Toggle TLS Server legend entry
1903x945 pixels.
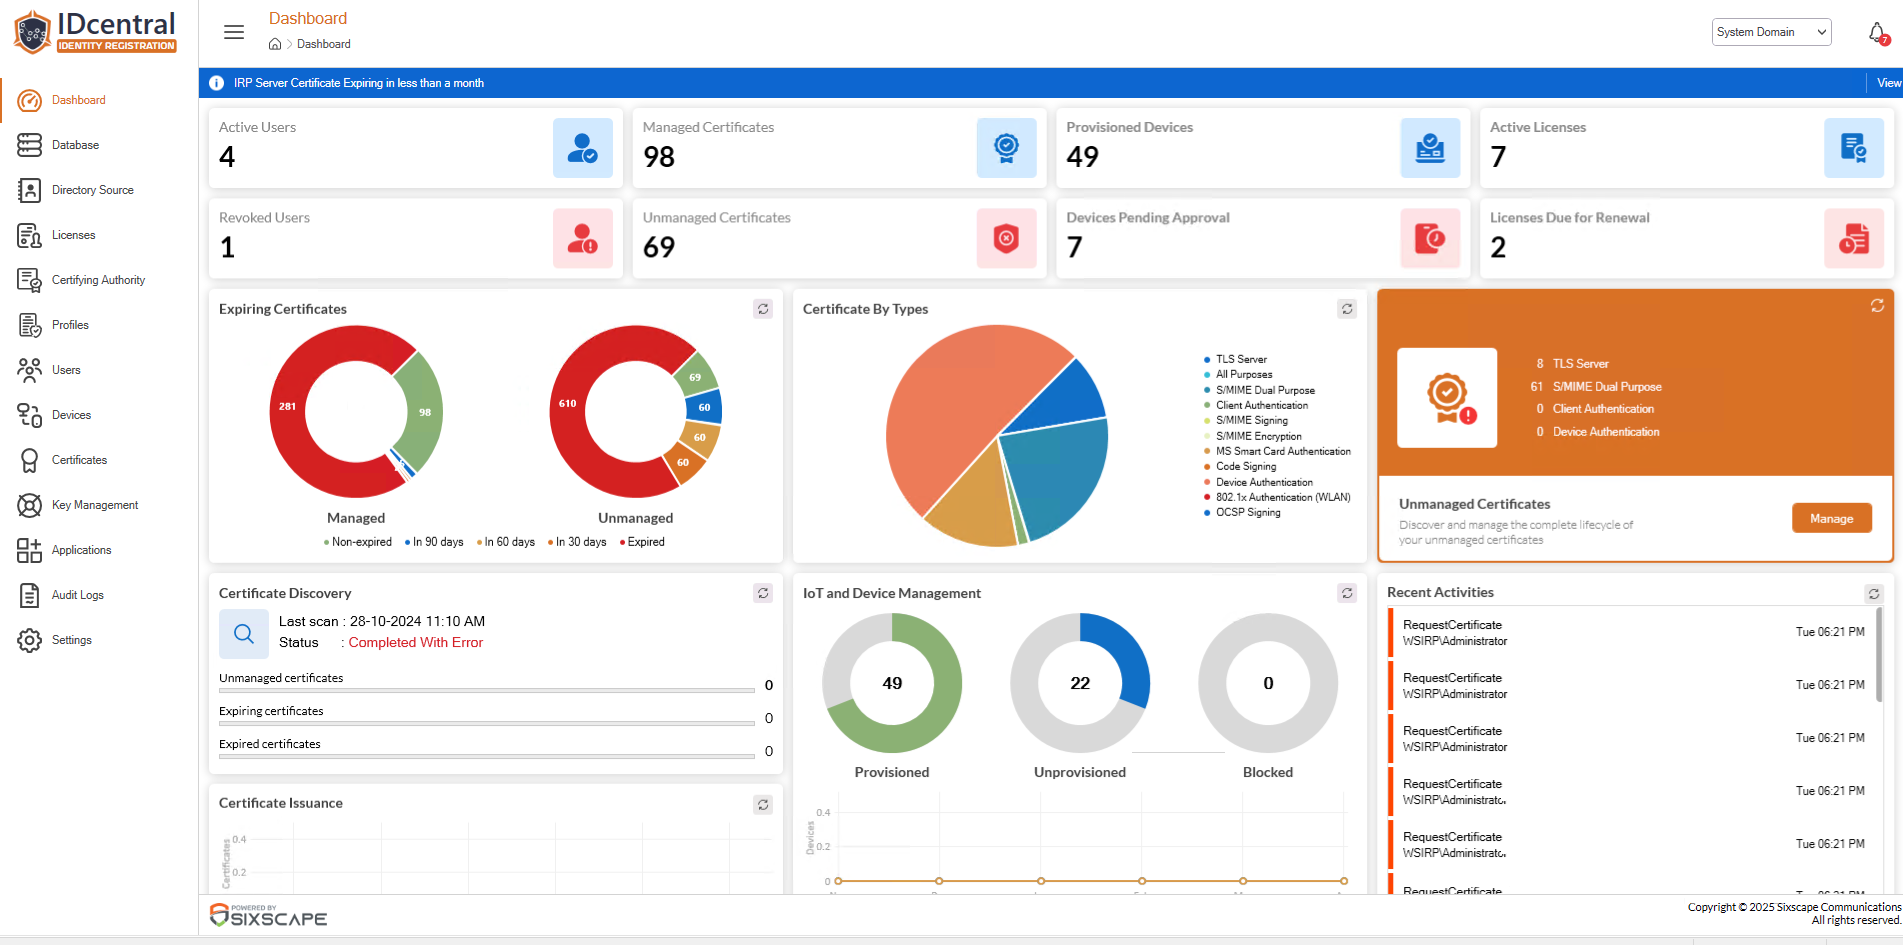pyautogui.click(x=1240, y=359)
